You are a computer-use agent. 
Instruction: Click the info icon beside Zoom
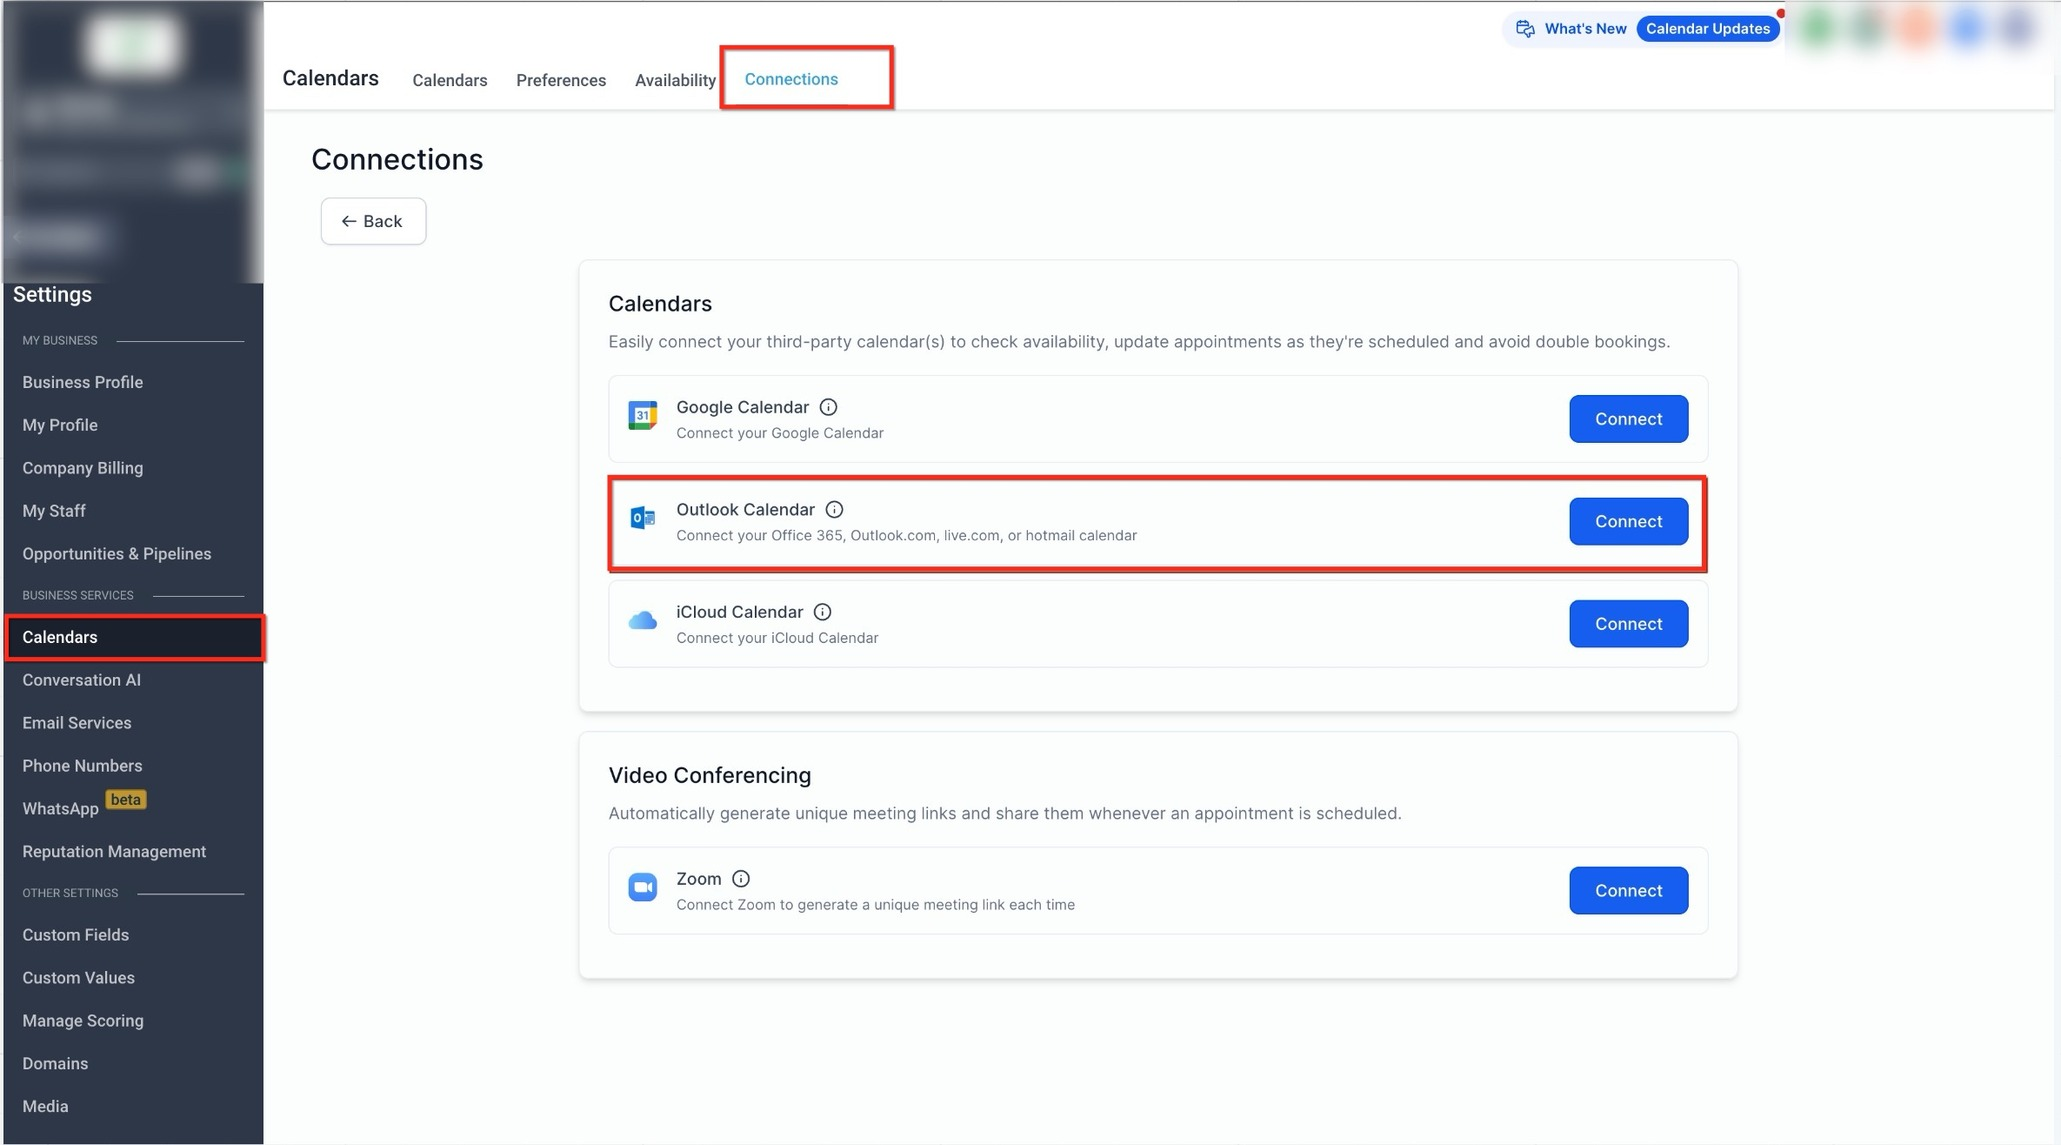pyautogui.click(x=740, y=879)
